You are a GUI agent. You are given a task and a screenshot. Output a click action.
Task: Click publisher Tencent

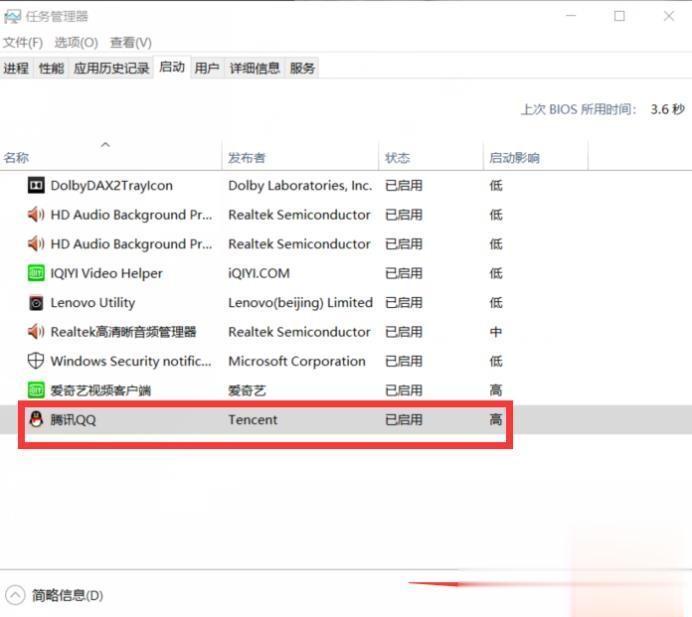pos(253,419)
